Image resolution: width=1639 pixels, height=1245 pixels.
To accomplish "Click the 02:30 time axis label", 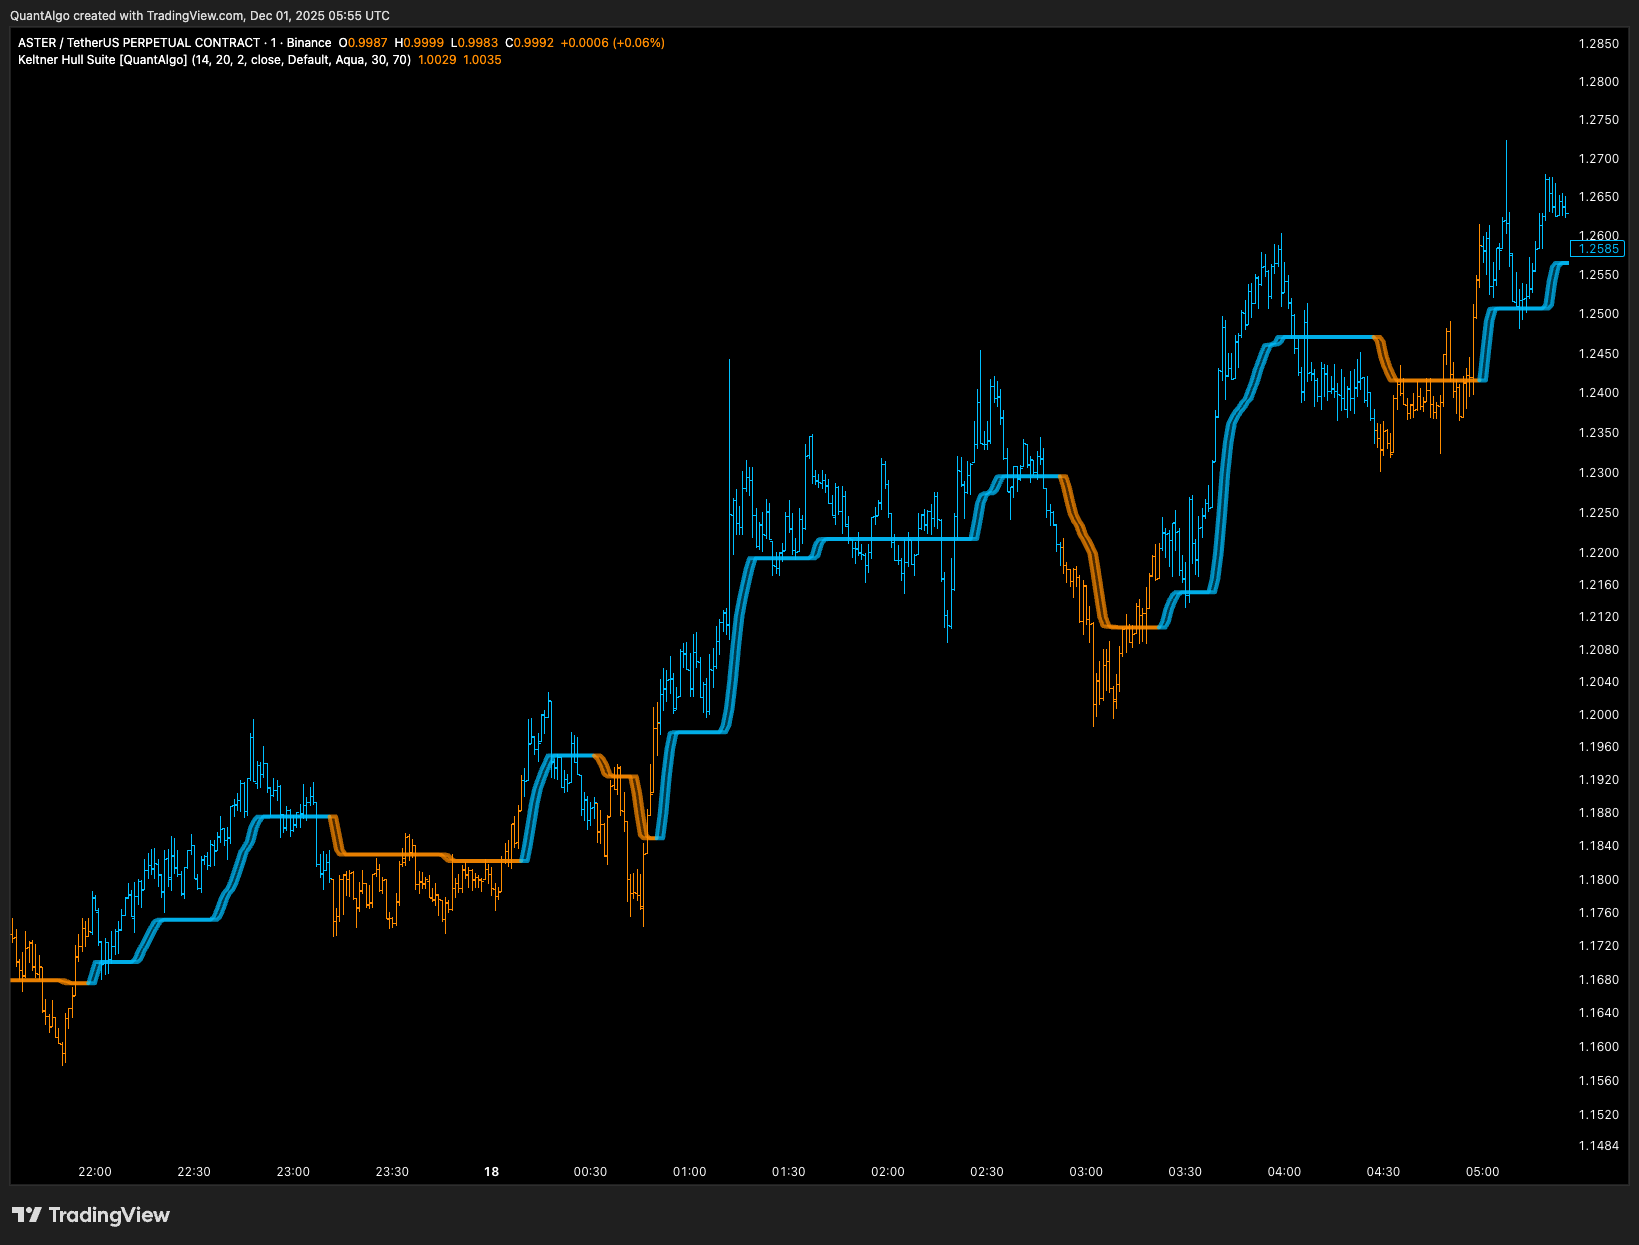I will (x=987, y=1172).
